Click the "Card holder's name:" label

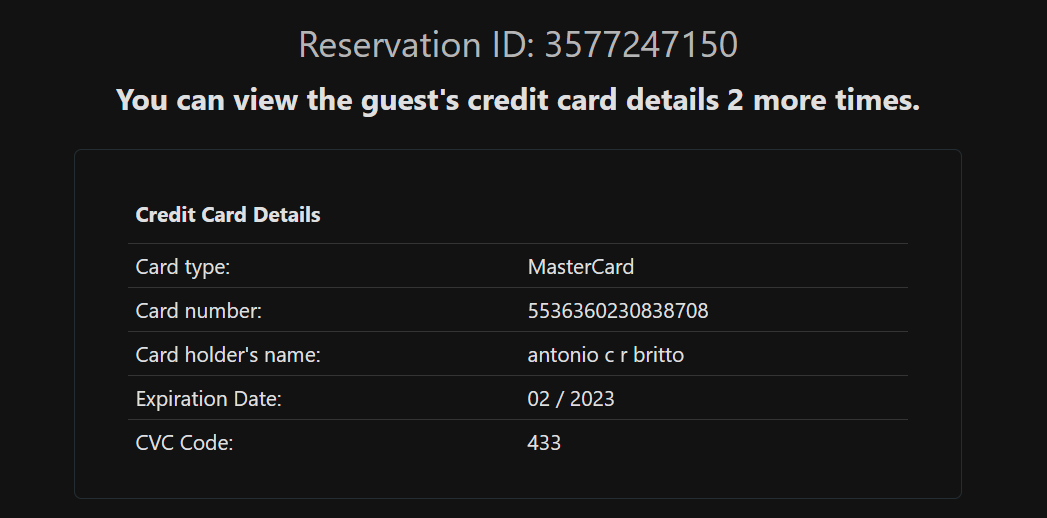(227, 355)
